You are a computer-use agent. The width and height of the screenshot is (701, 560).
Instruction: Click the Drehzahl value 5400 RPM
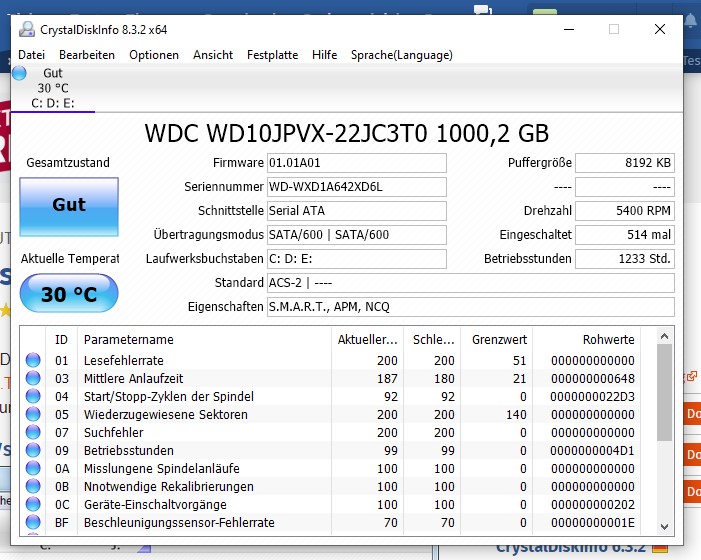[x=625, y=211]
